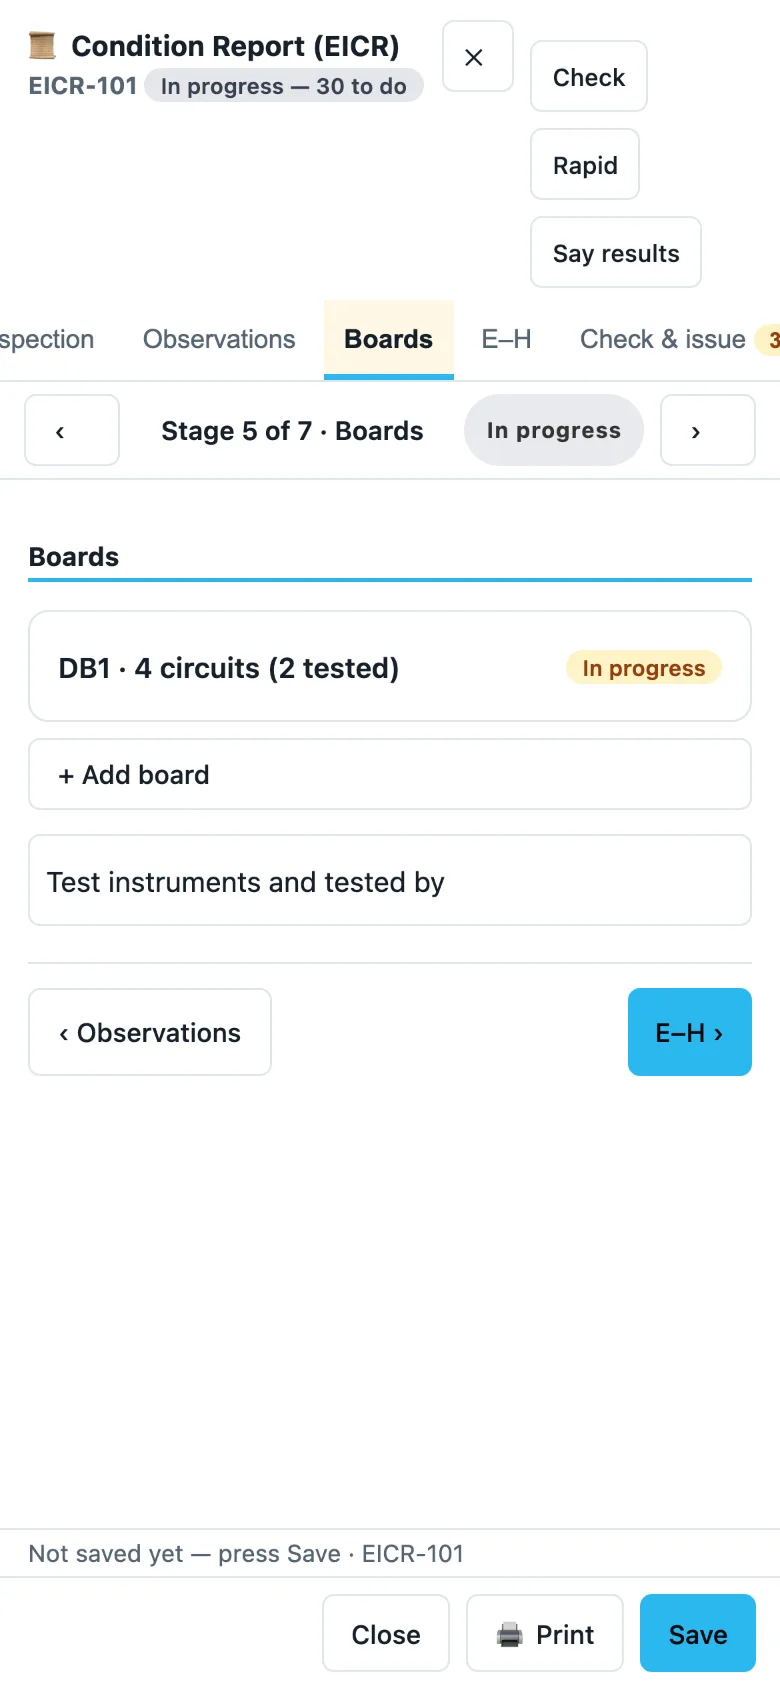Add a new board
Viewport: 780px width, 1688px height.
[x=390, y=774]
